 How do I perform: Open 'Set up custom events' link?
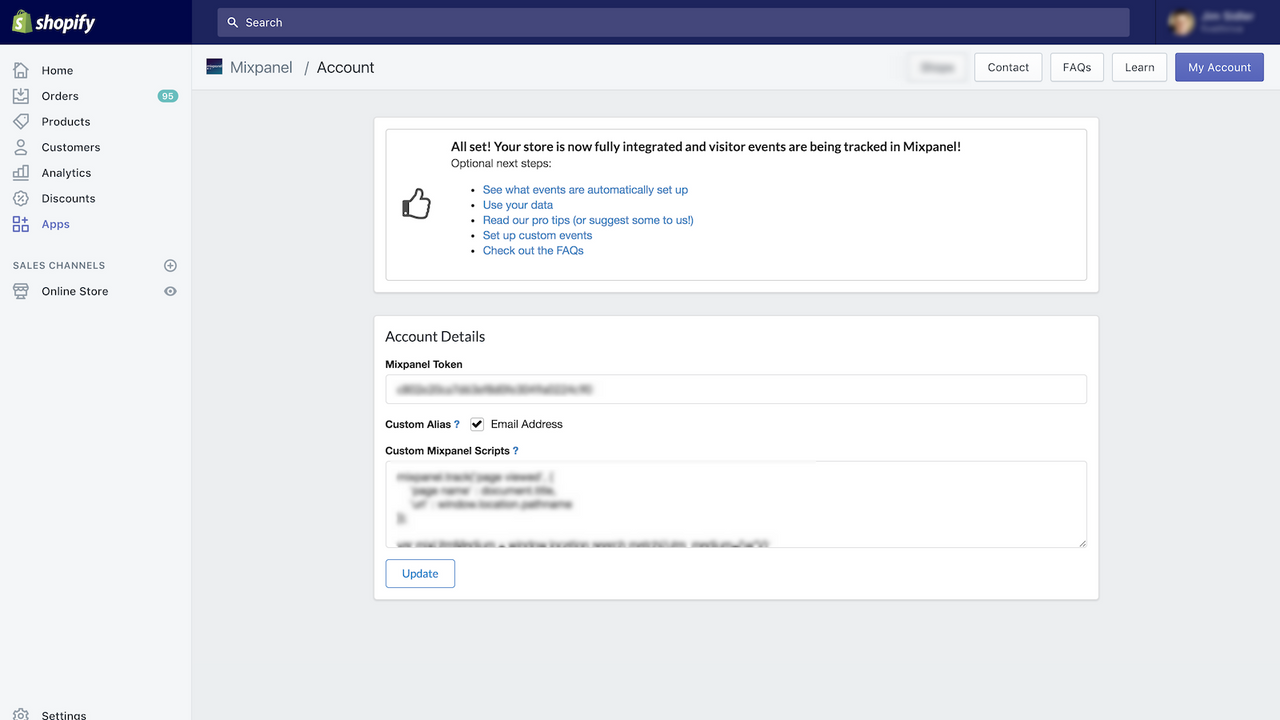point(537,235)
